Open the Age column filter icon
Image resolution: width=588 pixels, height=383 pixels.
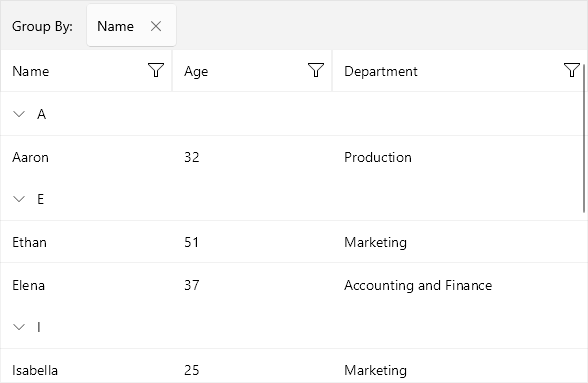[x=316, y=71]
